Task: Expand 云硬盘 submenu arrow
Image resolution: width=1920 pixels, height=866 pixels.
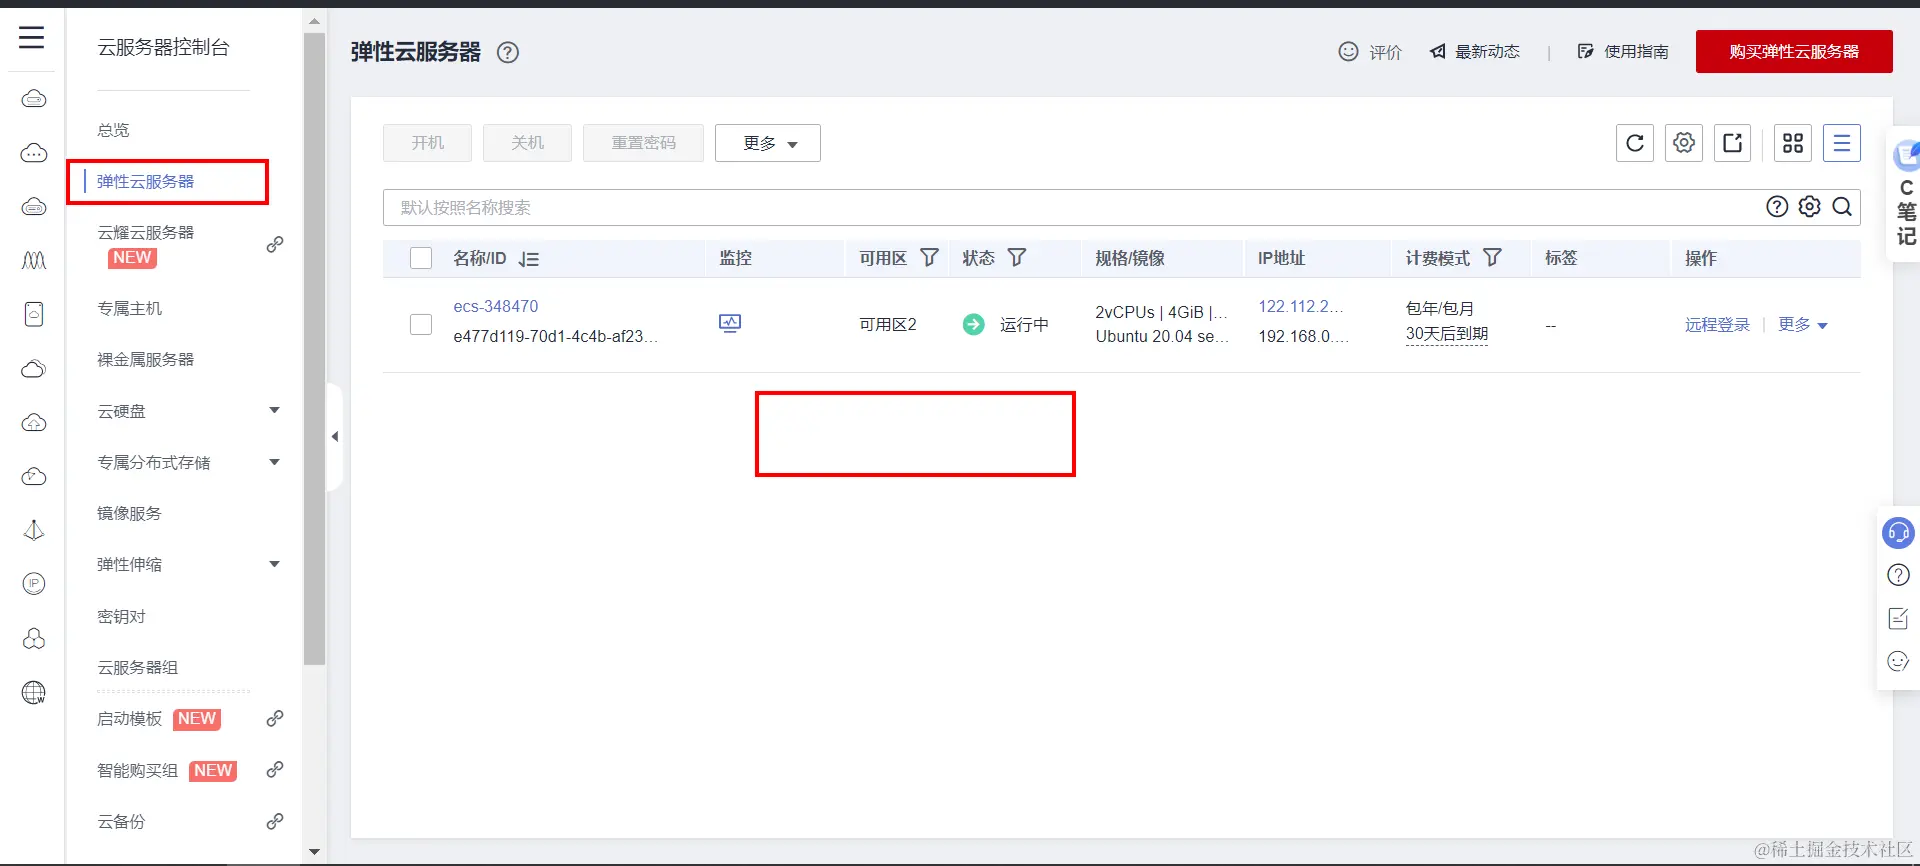Action: tap(275, 411)
